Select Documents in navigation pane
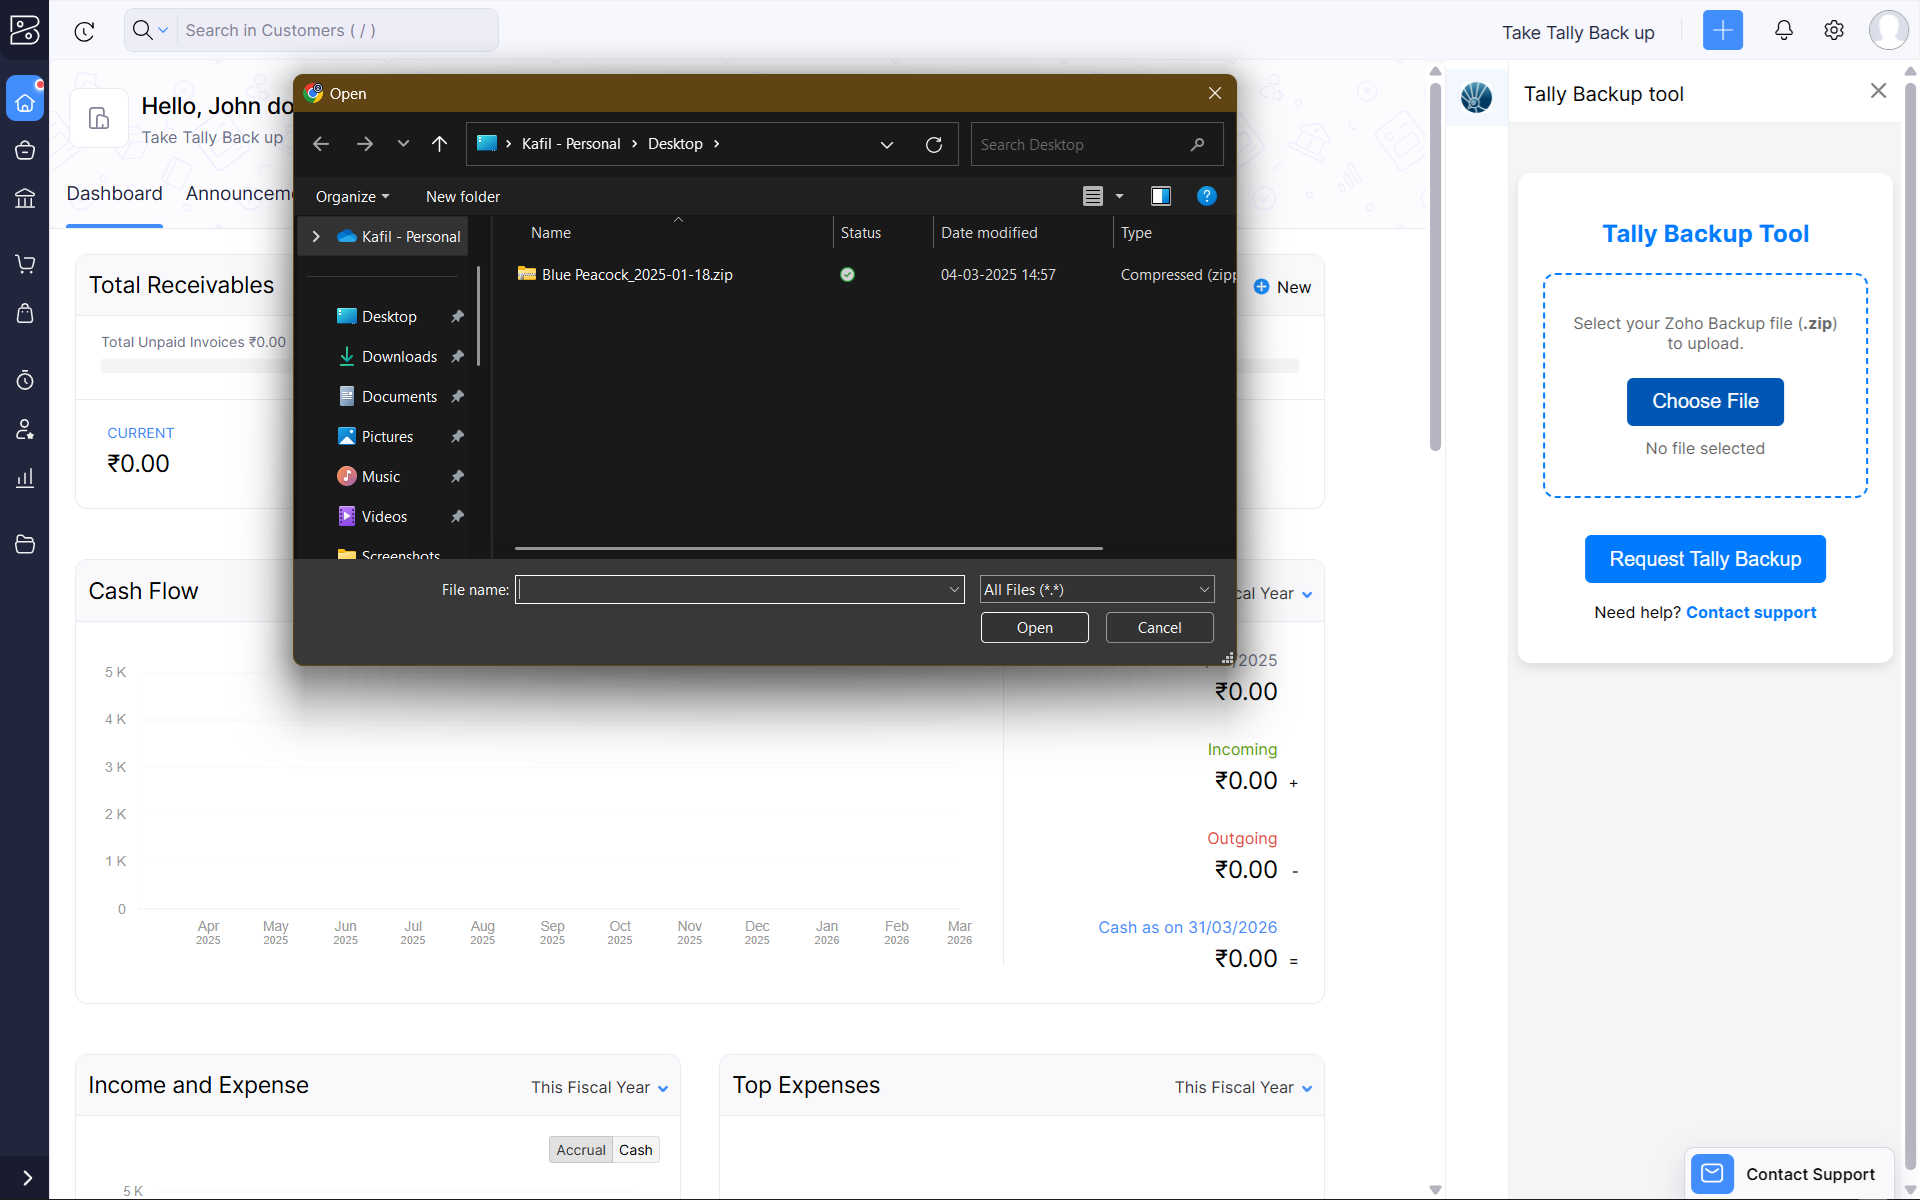 pos(399,397)
